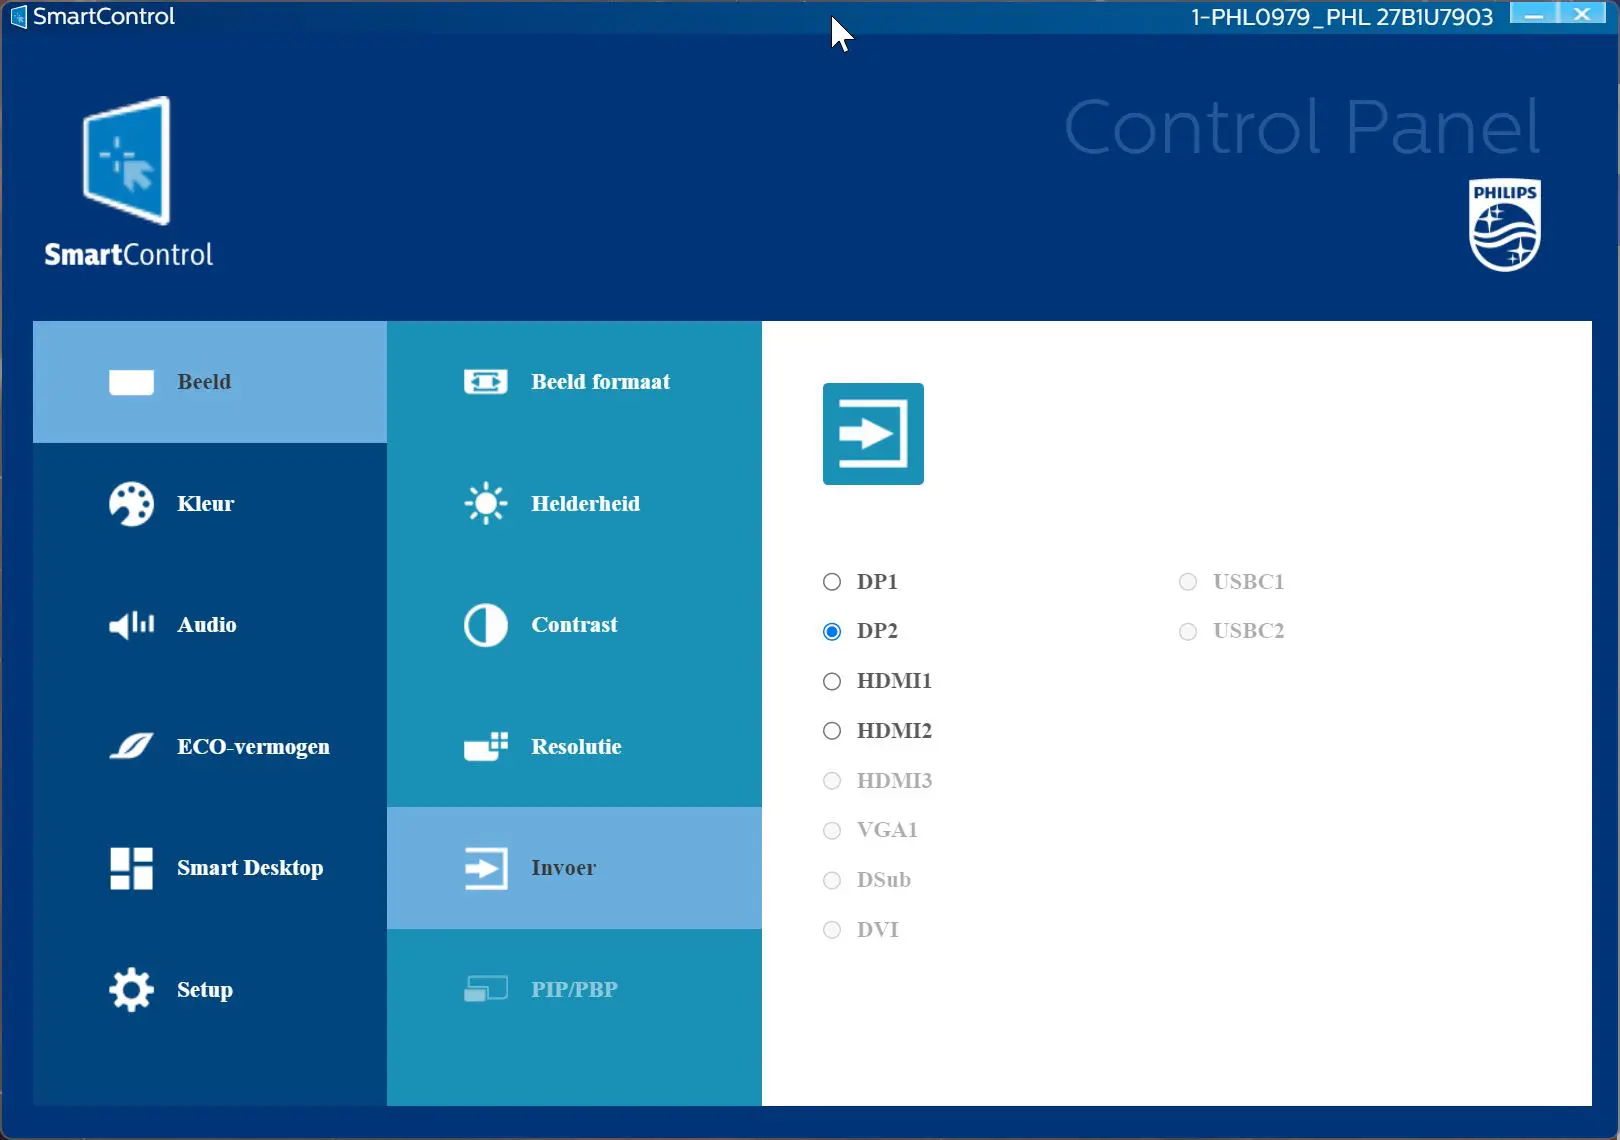This screenshot has width=1620, height=1140.
Task: Select the Invoer input arrow icon
Action: (485, 868)
